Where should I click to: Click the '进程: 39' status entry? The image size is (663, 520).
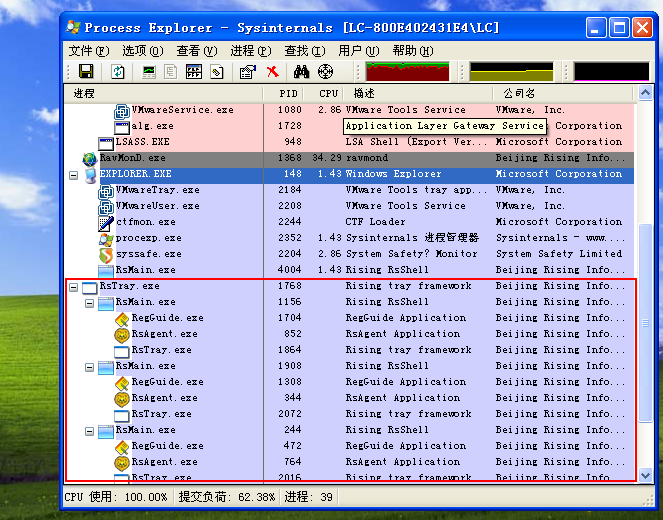click(x=309, y=497)
